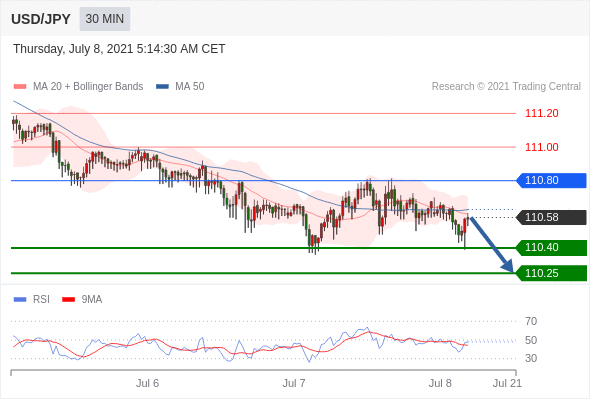The height and width of the screenshot is (400, 590).
Task: Click the 9MA red legend swatch
Action: [x=68, y=300]
